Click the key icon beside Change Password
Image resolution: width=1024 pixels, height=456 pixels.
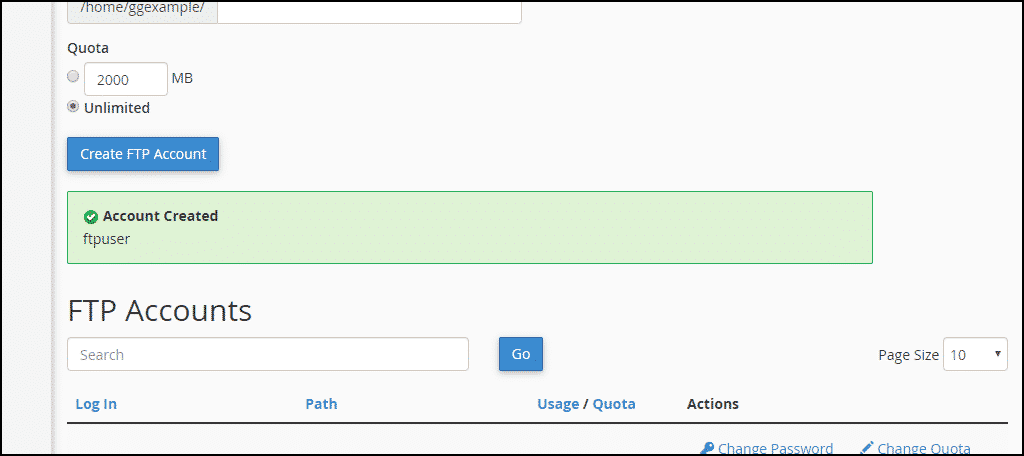point(706,448)
